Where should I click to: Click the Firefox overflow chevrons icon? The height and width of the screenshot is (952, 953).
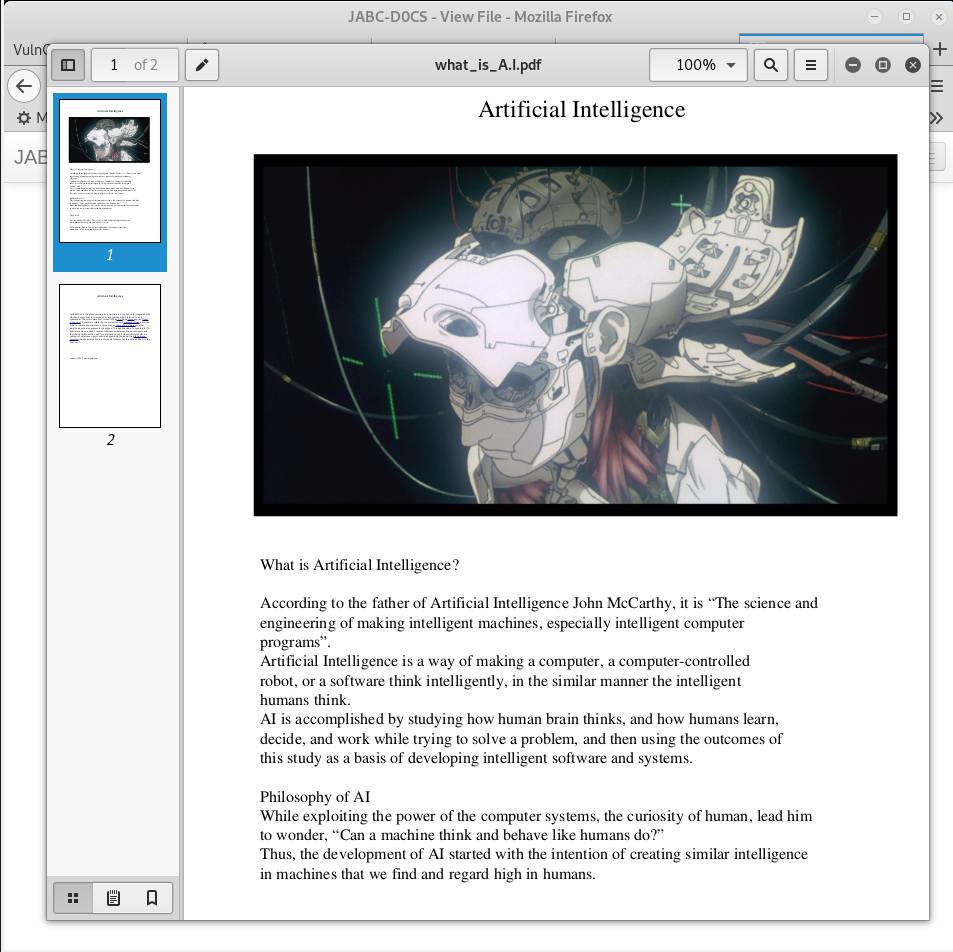pos(937,118)
